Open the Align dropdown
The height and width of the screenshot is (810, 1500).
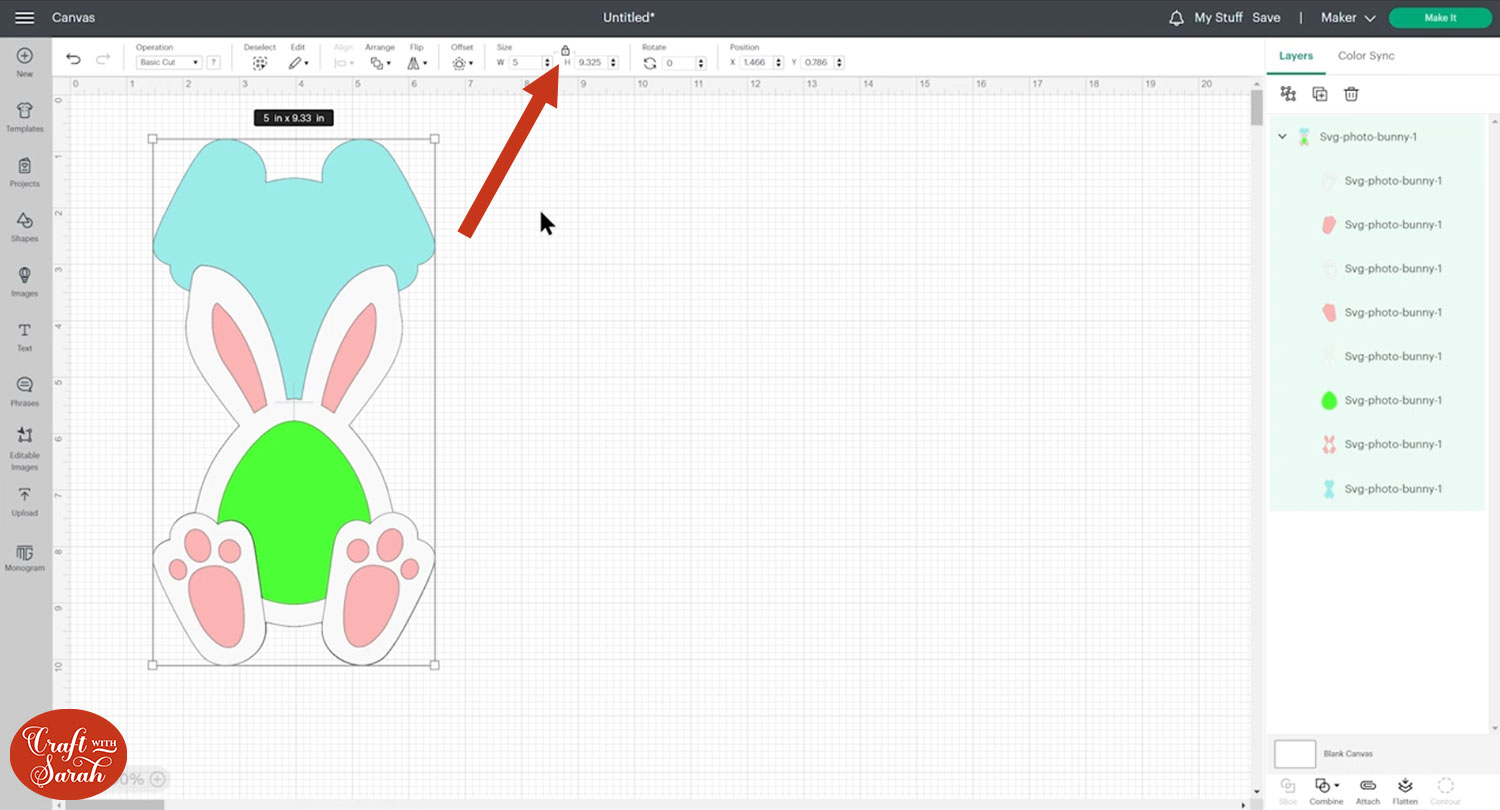coord(343,63)
